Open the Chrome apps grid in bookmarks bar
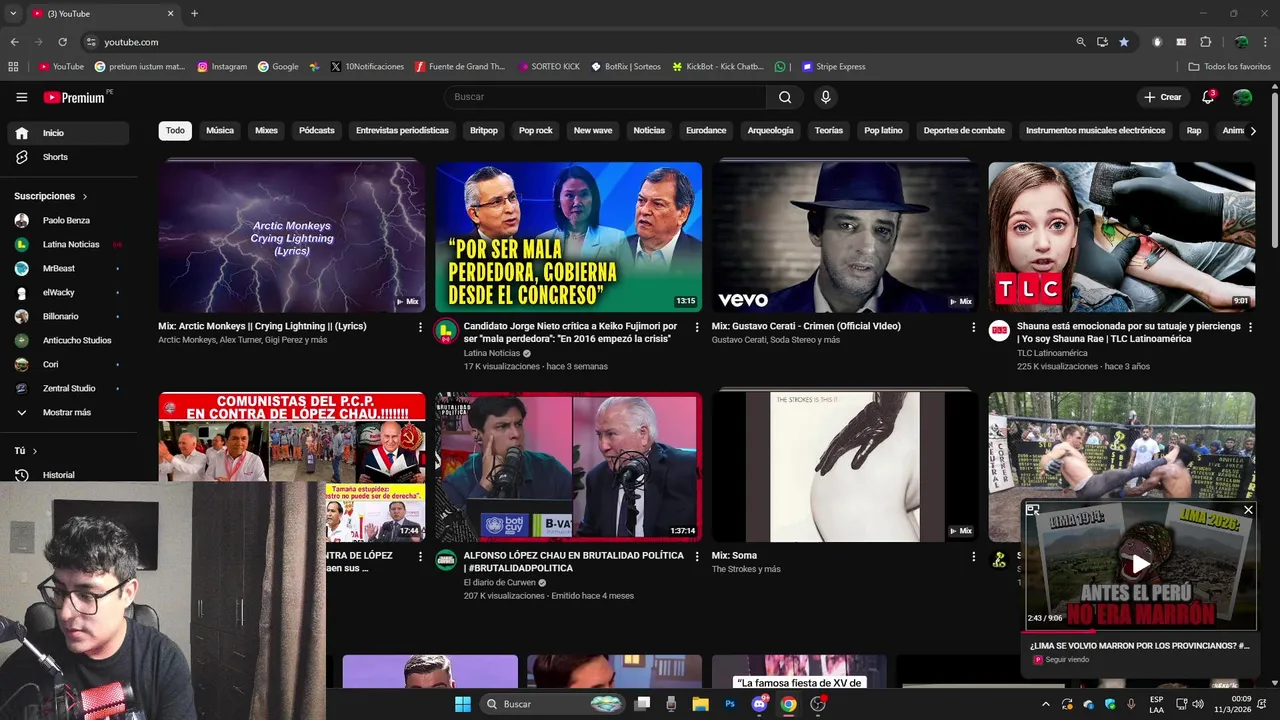This screenshot has height=720, width=1280. (13, 67)
